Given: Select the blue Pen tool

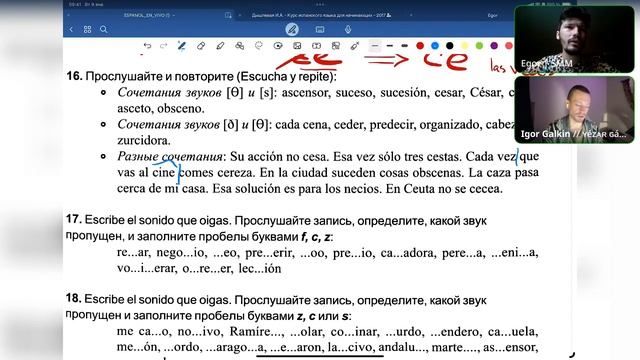Looking at the screenshot, I should [x=182, y=46].
